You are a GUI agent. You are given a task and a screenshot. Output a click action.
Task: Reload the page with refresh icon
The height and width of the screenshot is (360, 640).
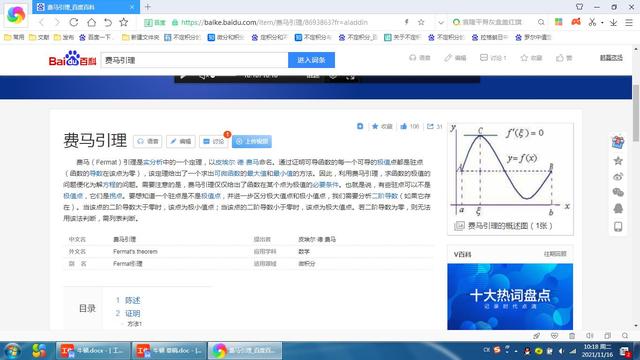point(73,22)
